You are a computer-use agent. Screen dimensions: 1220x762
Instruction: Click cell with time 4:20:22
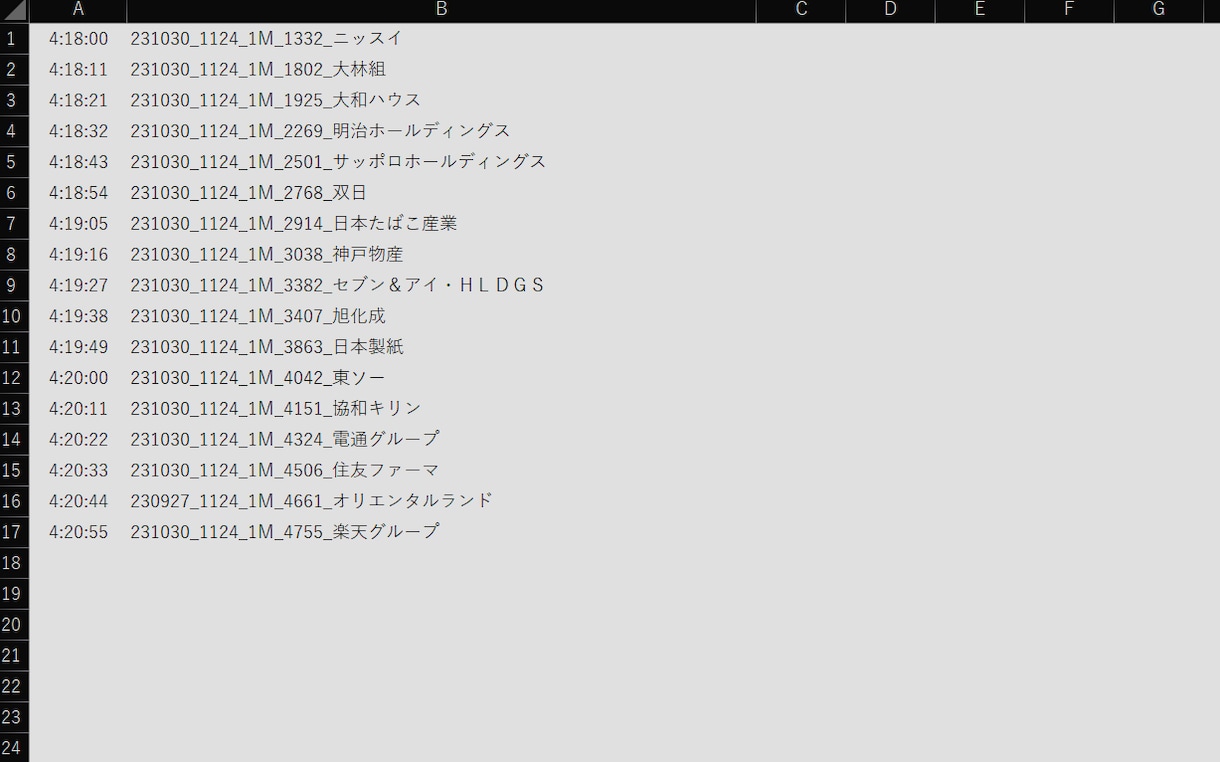coord(78,439)
